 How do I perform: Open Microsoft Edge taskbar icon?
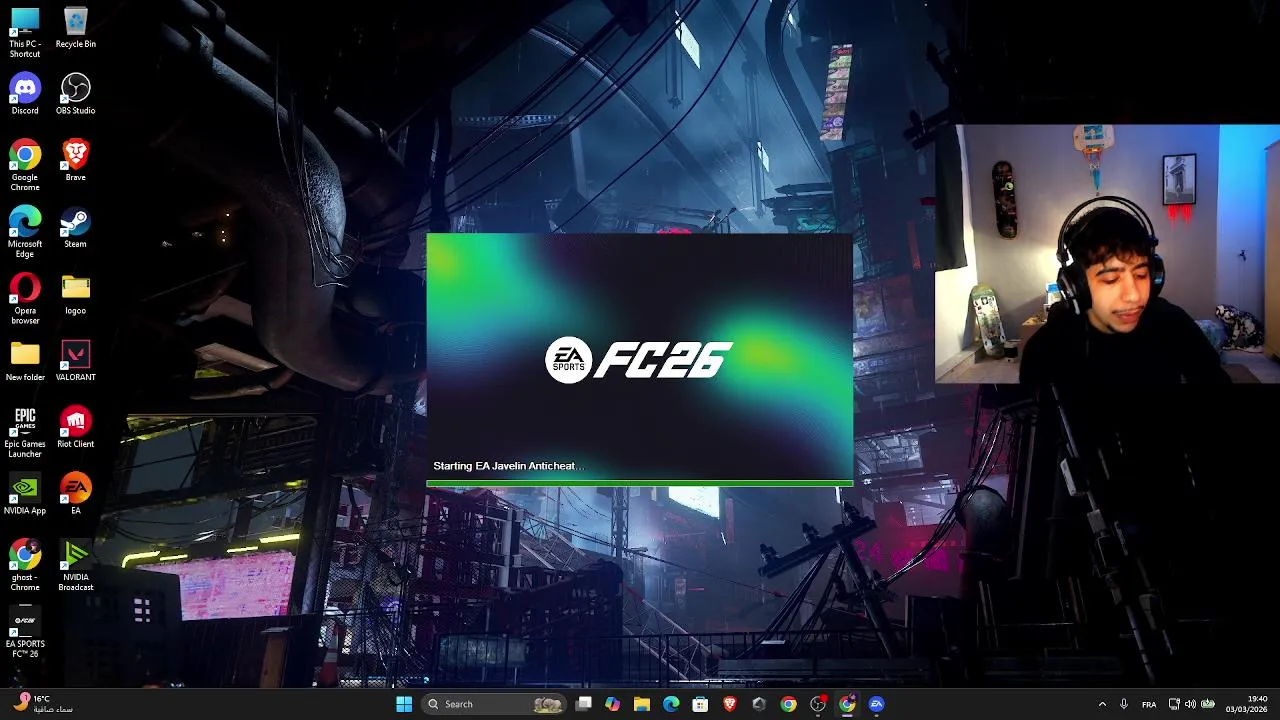click(671, 704)
